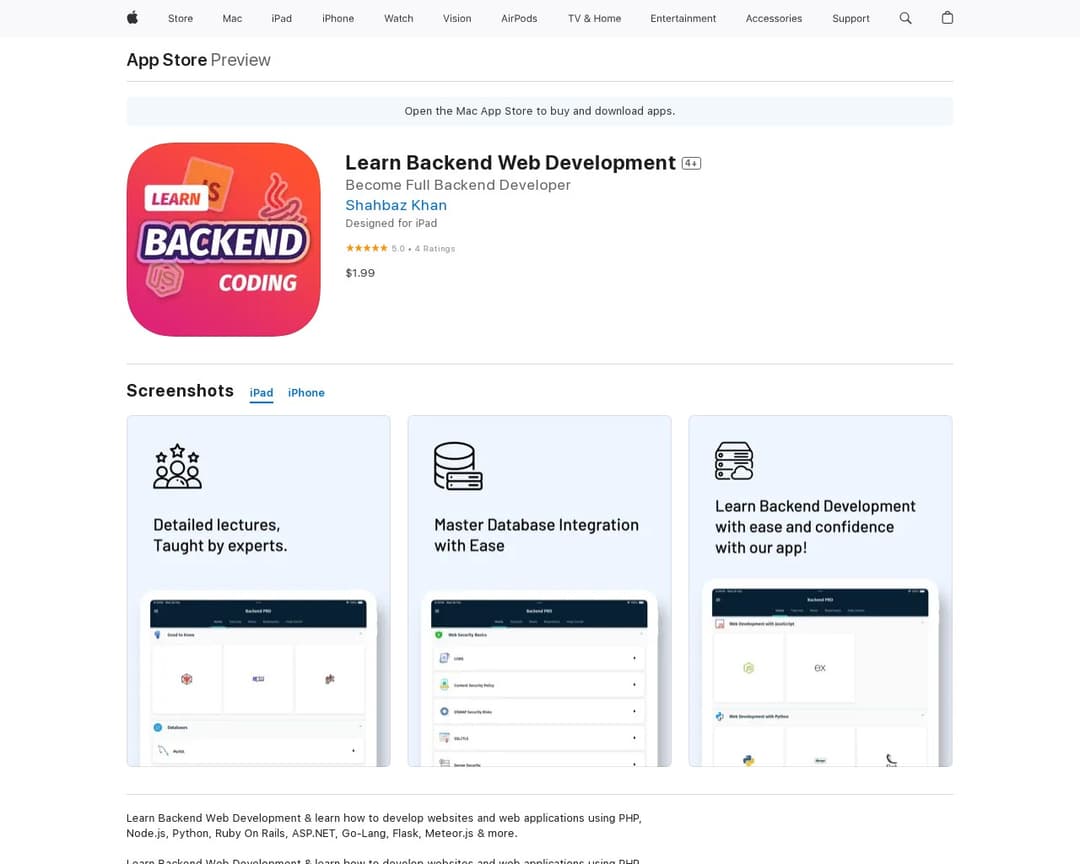The width and height of the screenshot is (1080, 864).
Task: Click the Mac App Store banner
Action: [x=540, y=111]
